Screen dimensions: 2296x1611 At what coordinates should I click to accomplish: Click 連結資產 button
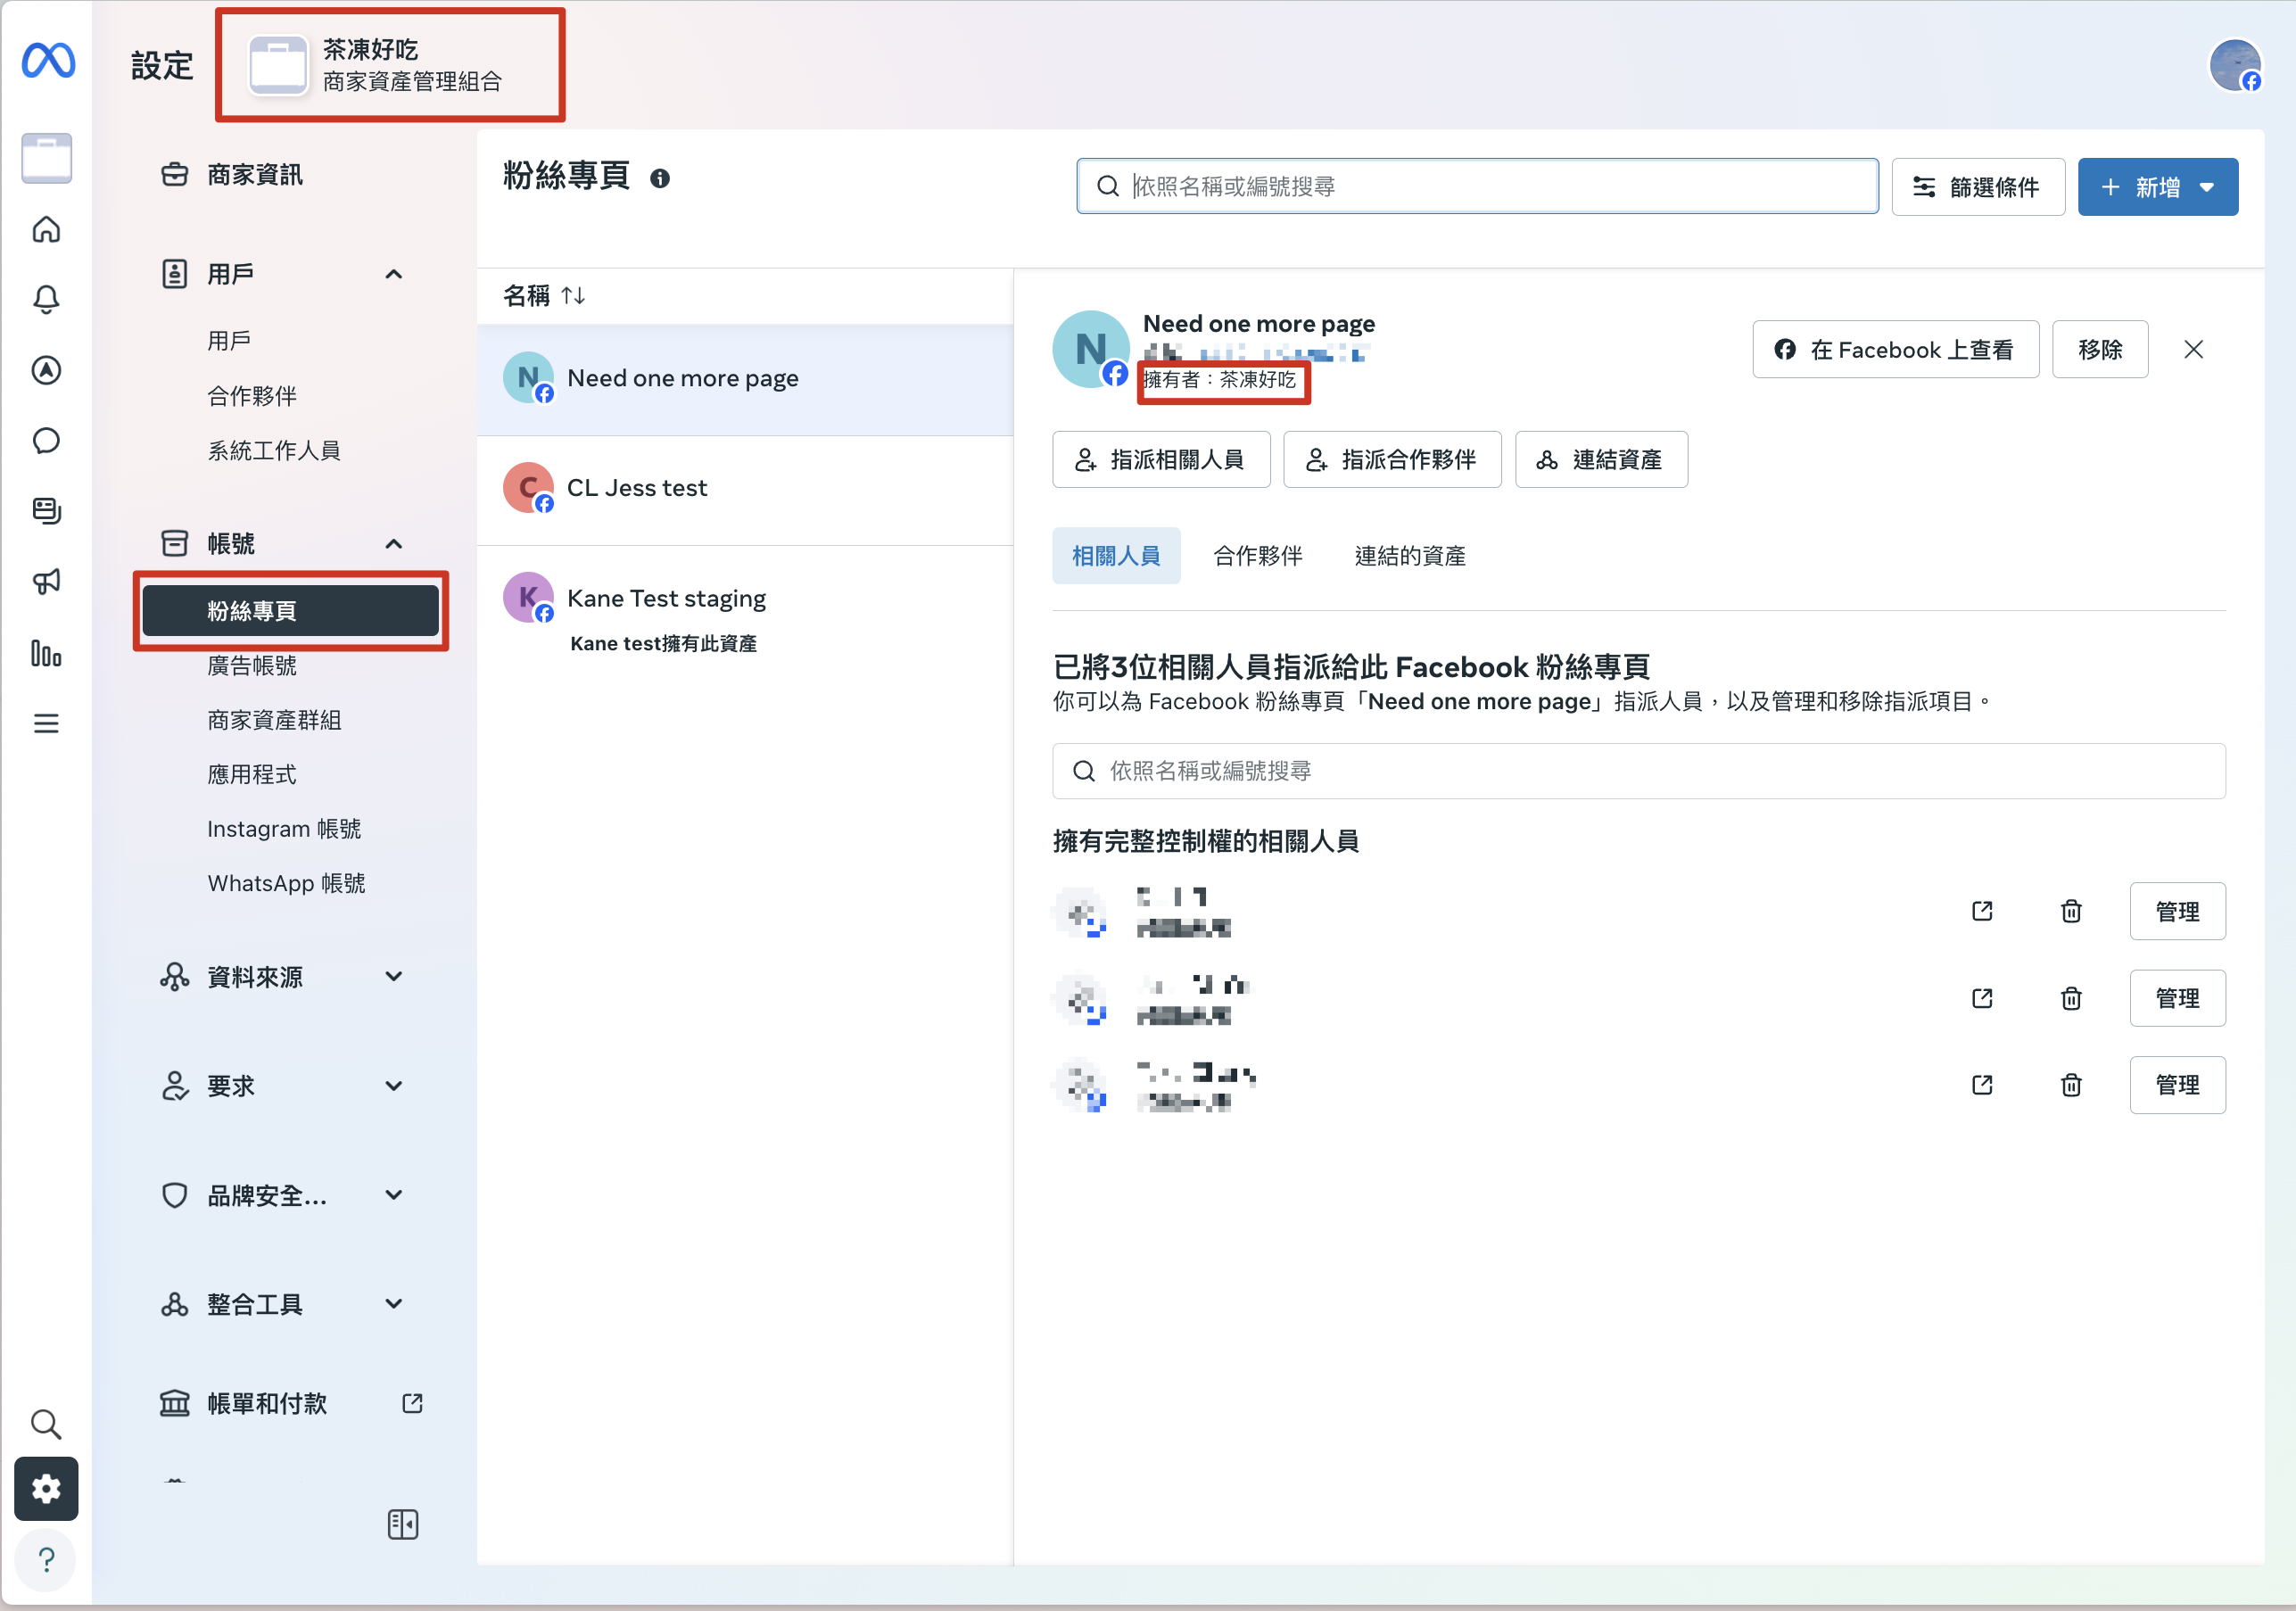pyautogui.click(x=1601, y=460)
